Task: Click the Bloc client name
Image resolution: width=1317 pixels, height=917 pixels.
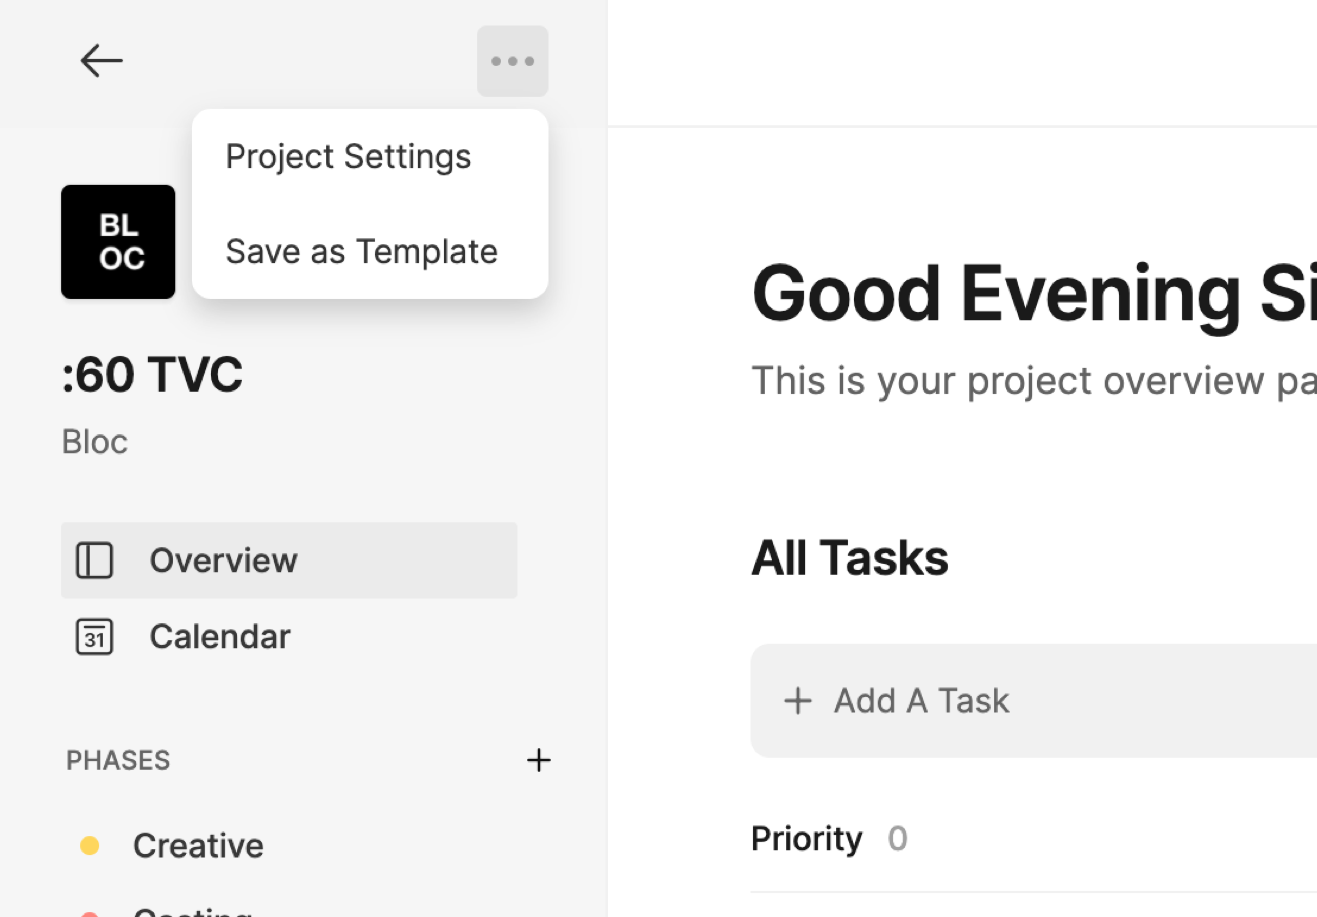Action: tap(95, 441)
